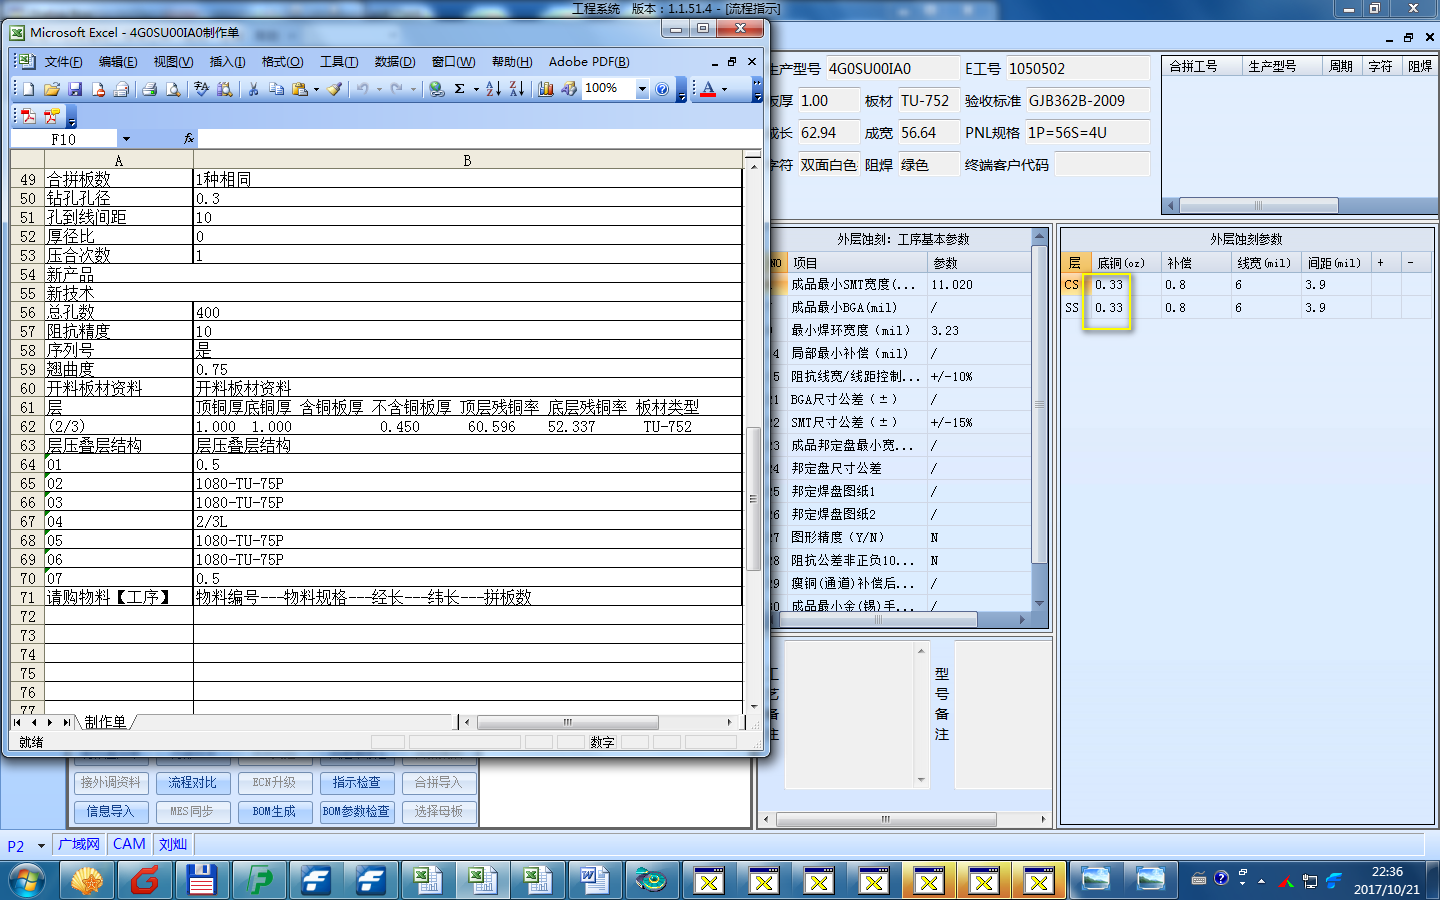This screenshot has height=900, width=1440.
Task: Click the floppy disk app in taskbar
Action: [202, 881]
